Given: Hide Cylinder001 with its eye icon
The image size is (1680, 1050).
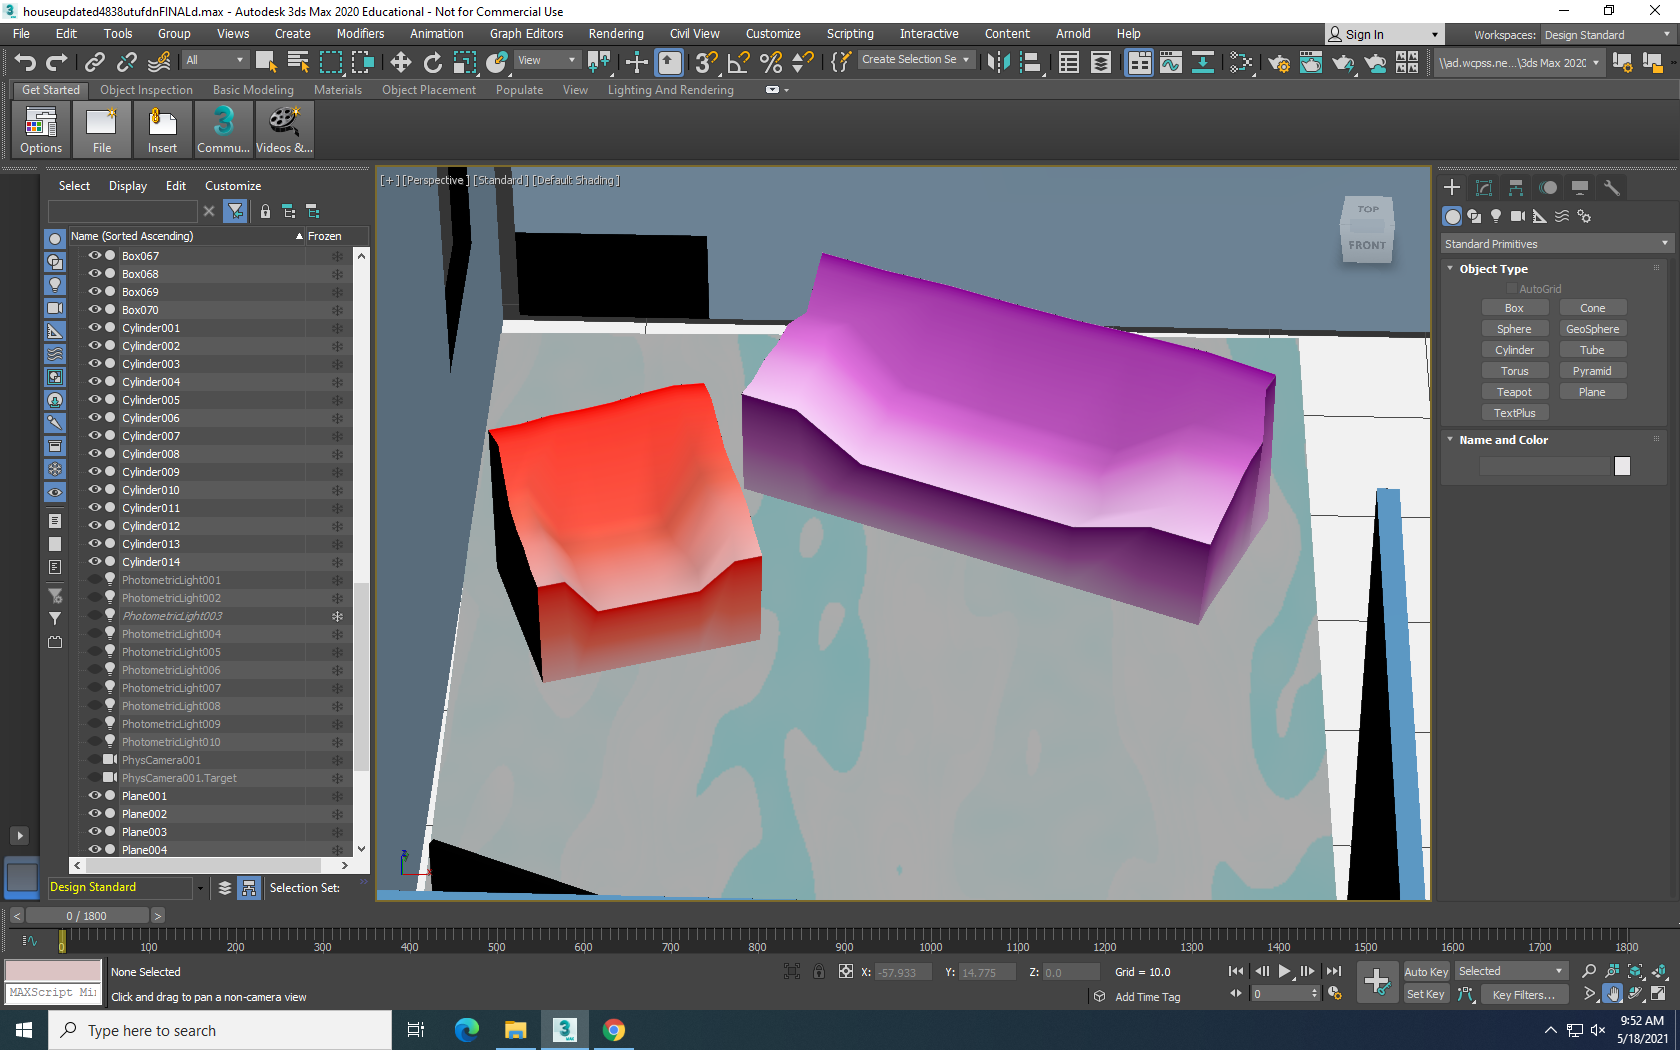Looking at the screenshot, I should click(95, 328).
